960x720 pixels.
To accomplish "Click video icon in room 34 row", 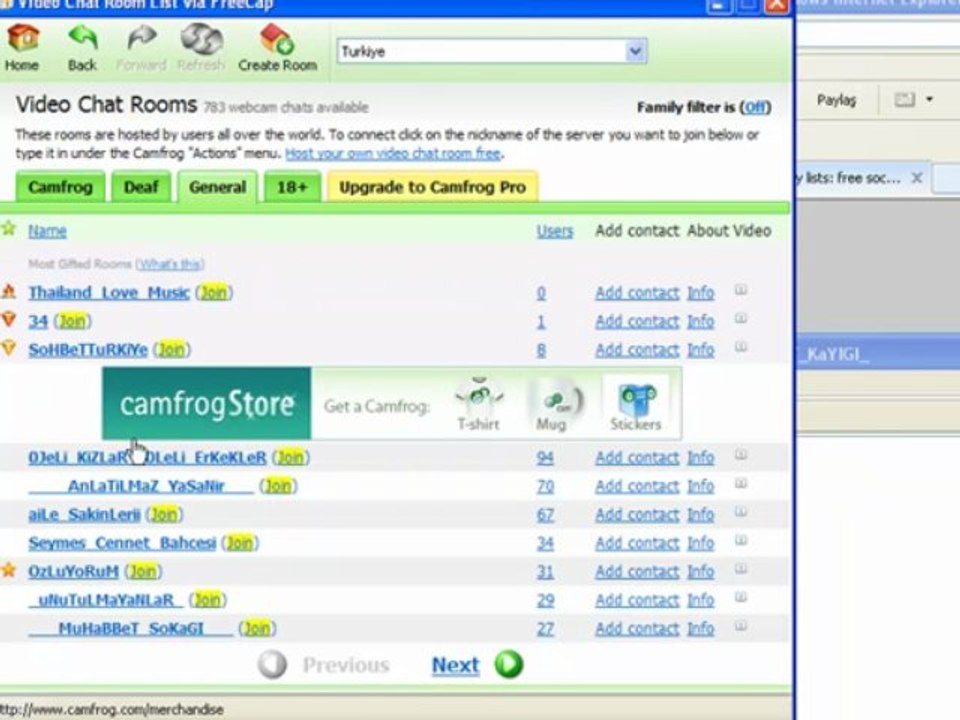I will click(741, 318).
